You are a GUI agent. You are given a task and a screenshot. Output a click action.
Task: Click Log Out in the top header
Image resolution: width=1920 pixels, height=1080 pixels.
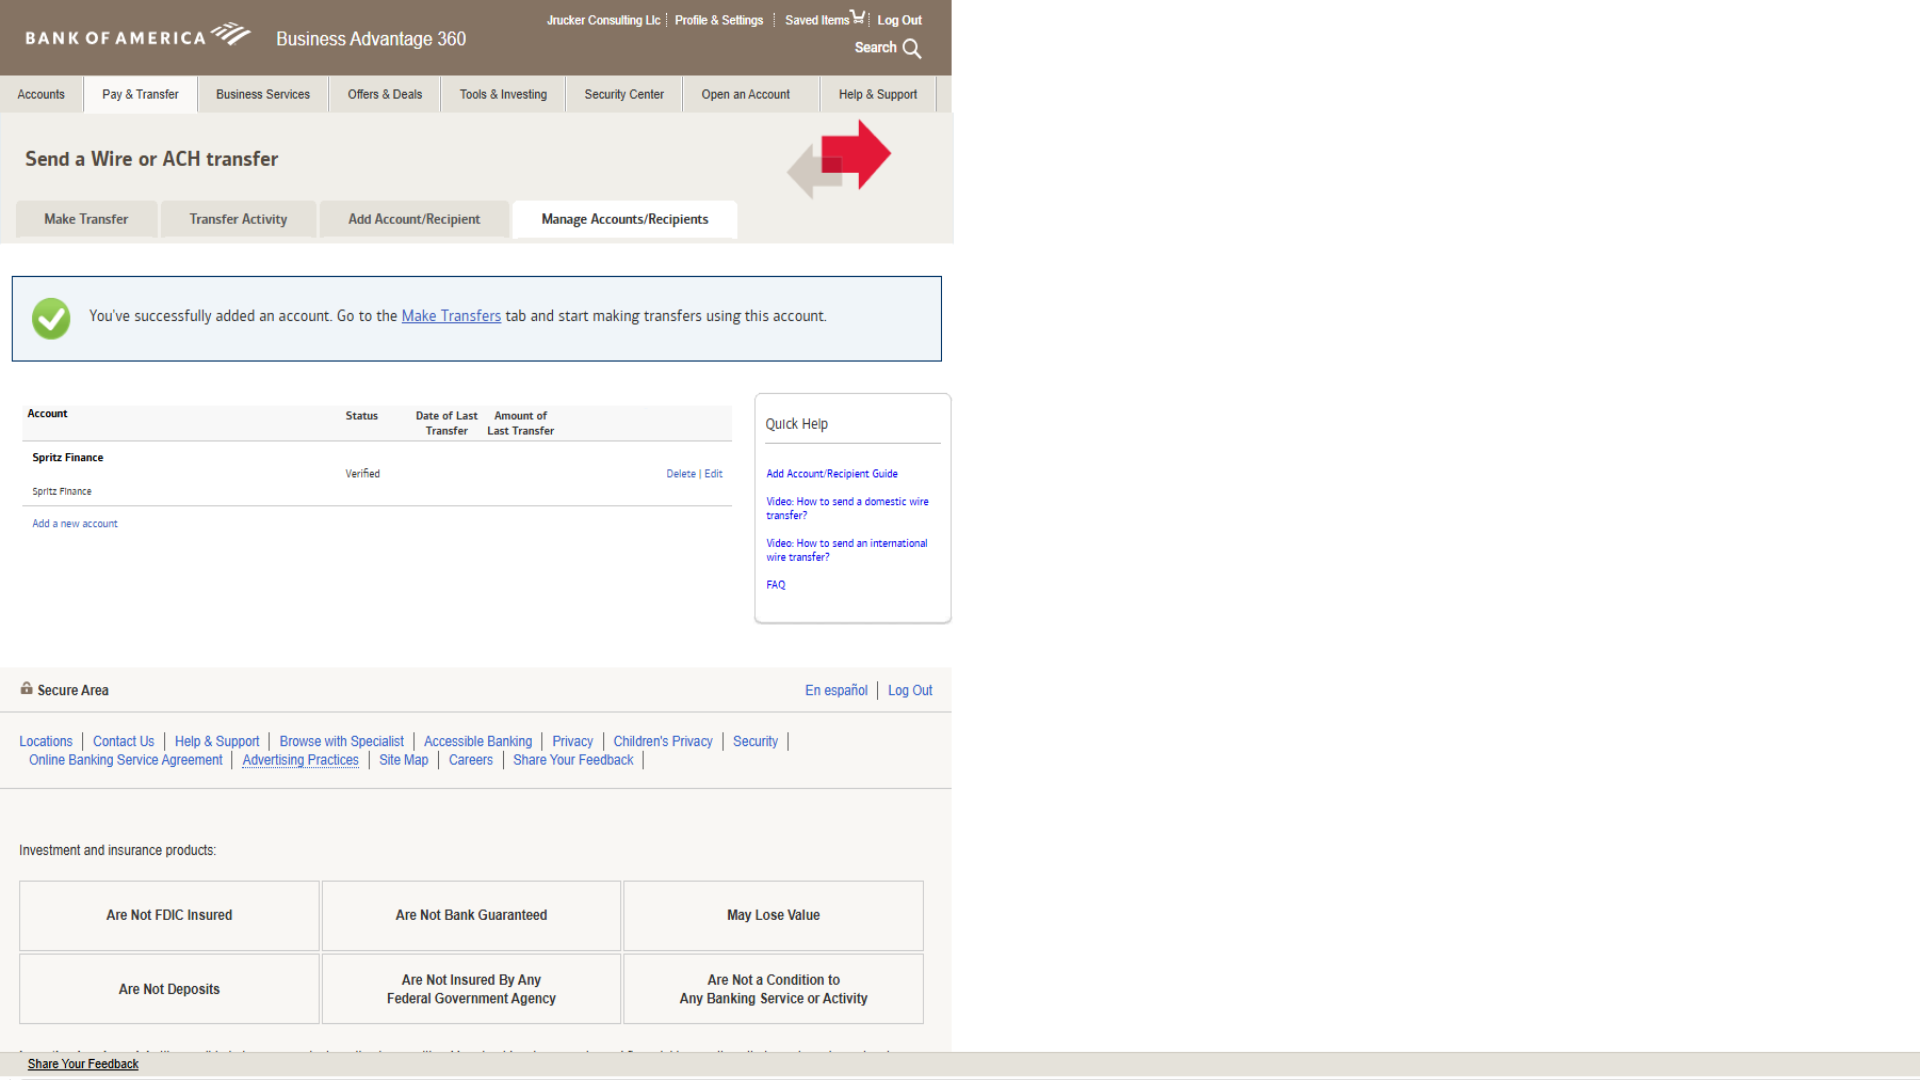click(899, 20)
